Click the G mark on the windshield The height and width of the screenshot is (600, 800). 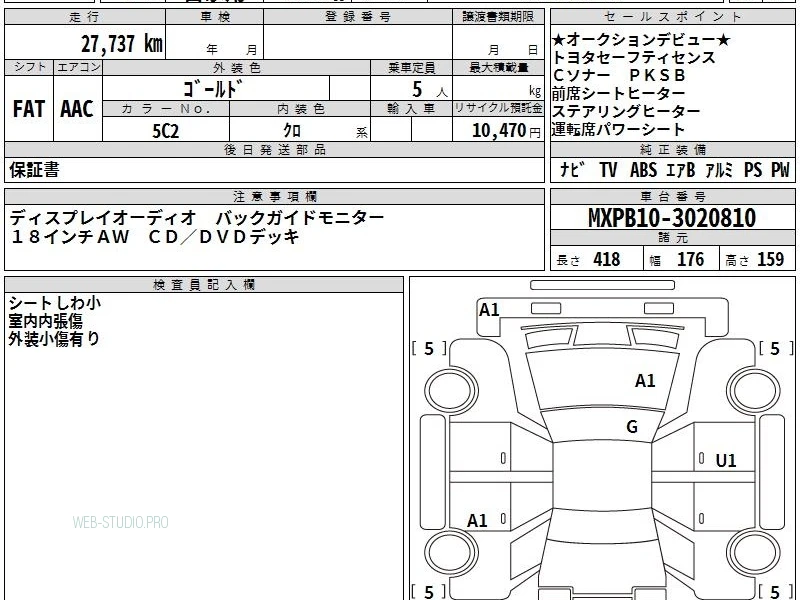[x=632, y=427]
